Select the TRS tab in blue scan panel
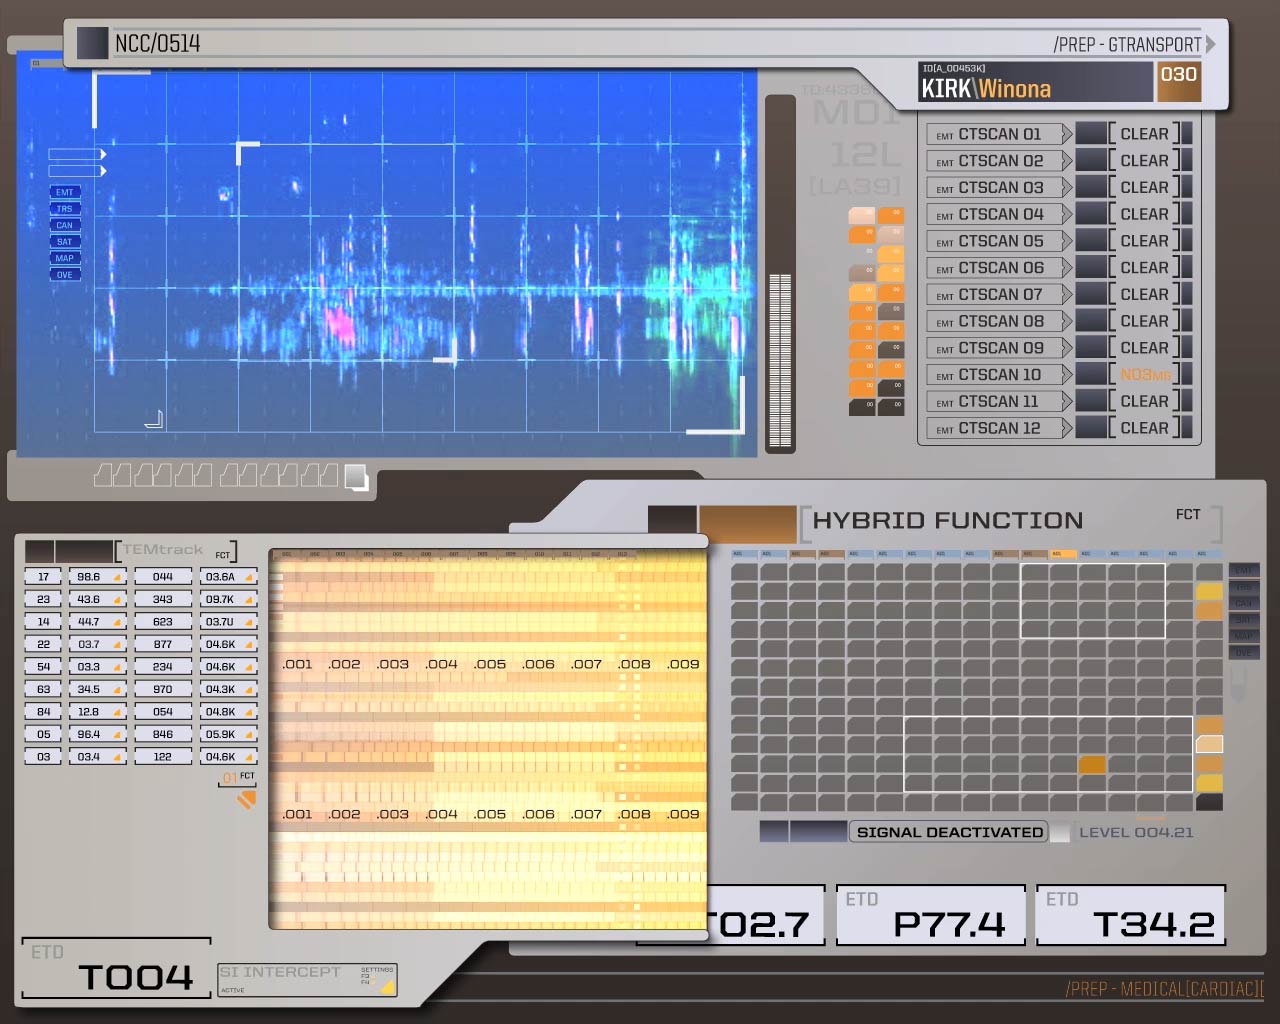 (x=64, y=209)
